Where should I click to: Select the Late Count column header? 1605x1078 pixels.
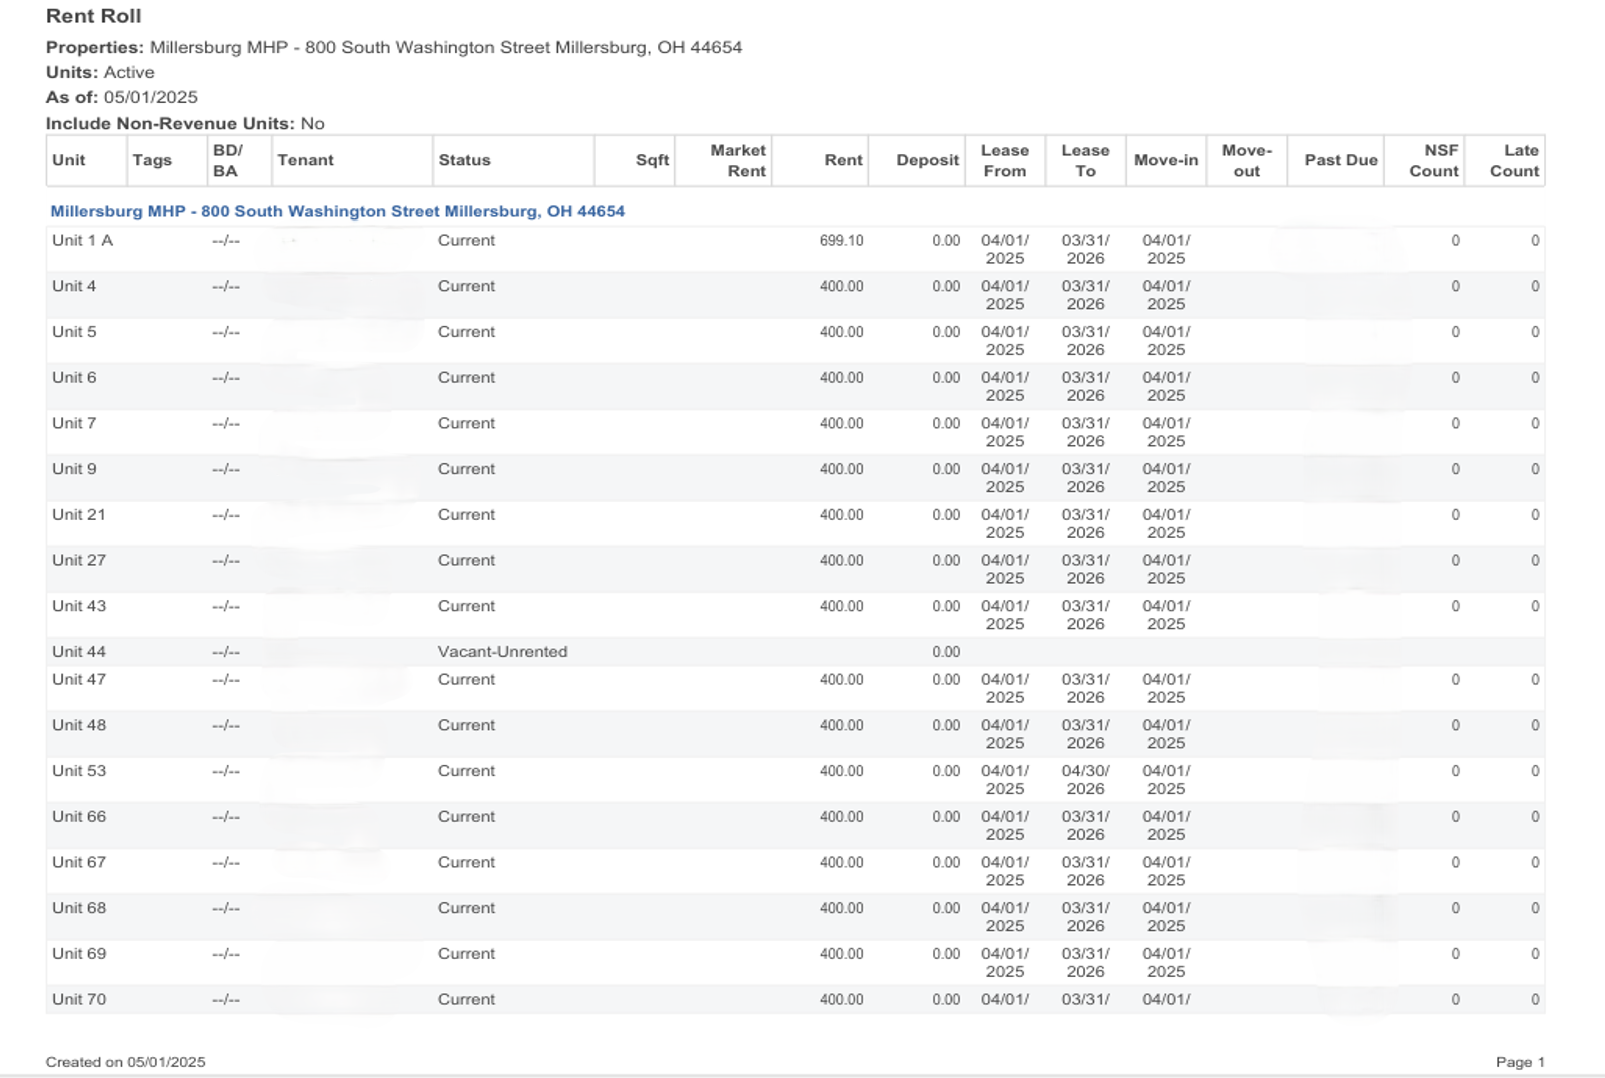pyautogui.click(x=1514, y=160)
